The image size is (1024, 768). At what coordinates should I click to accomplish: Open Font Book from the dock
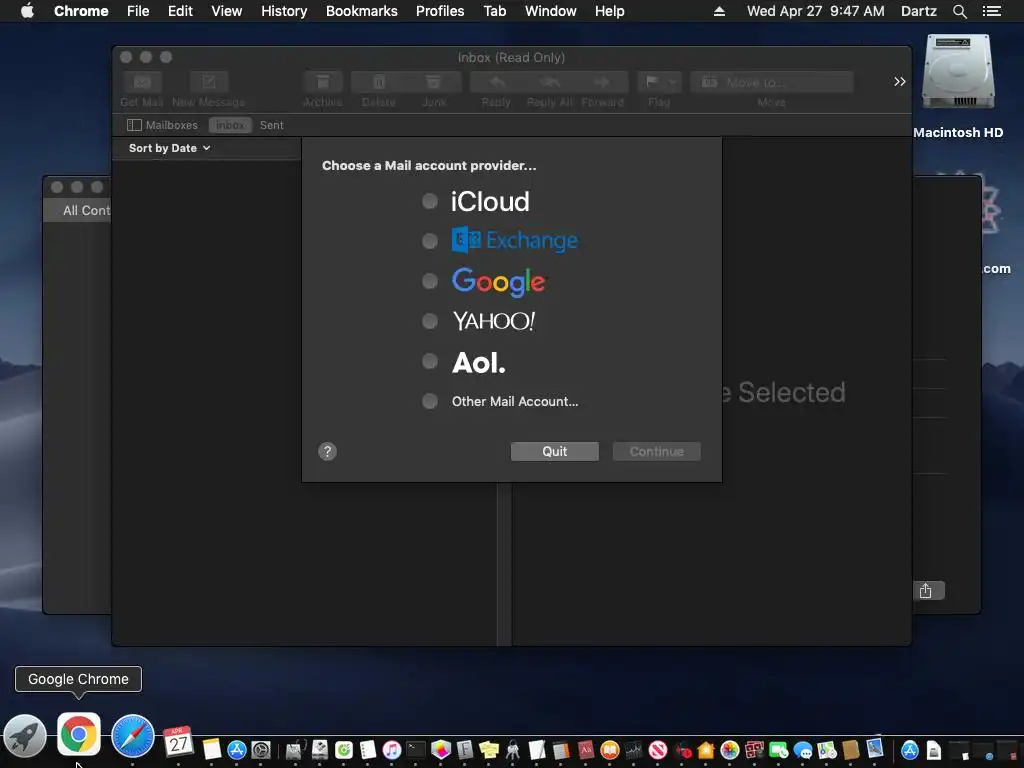(465, 750)
